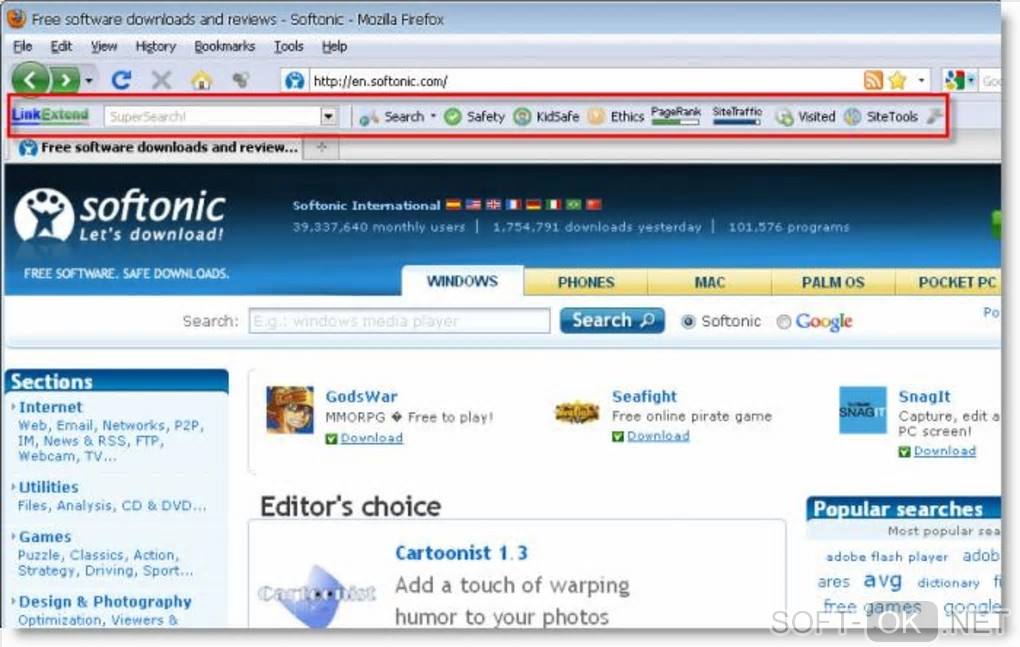Click Download link under Seafight

(658, 436)
